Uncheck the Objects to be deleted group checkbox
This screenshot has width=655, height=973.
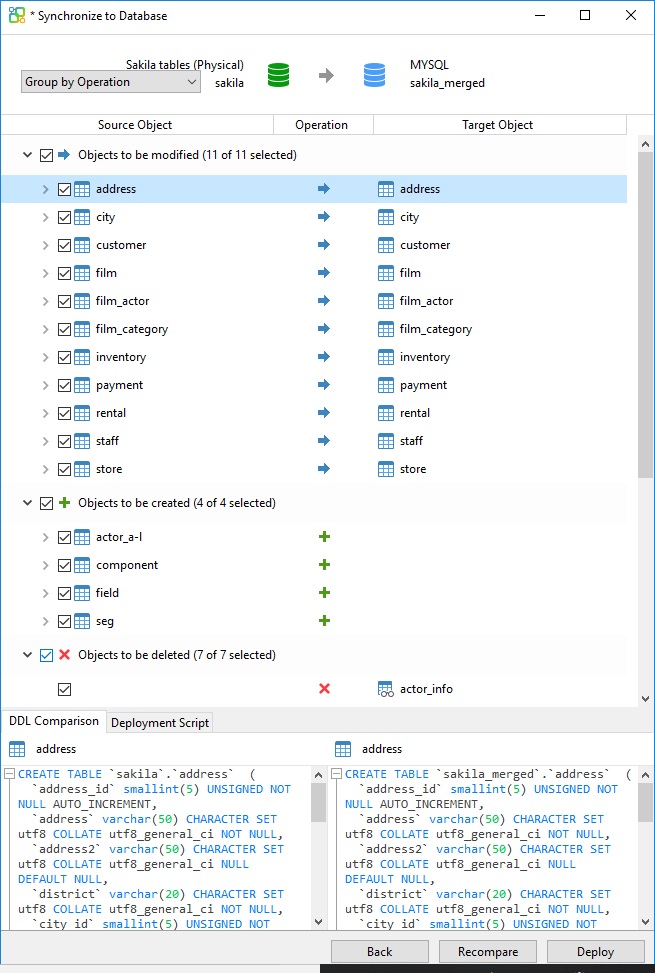click(x=46, y=655)
